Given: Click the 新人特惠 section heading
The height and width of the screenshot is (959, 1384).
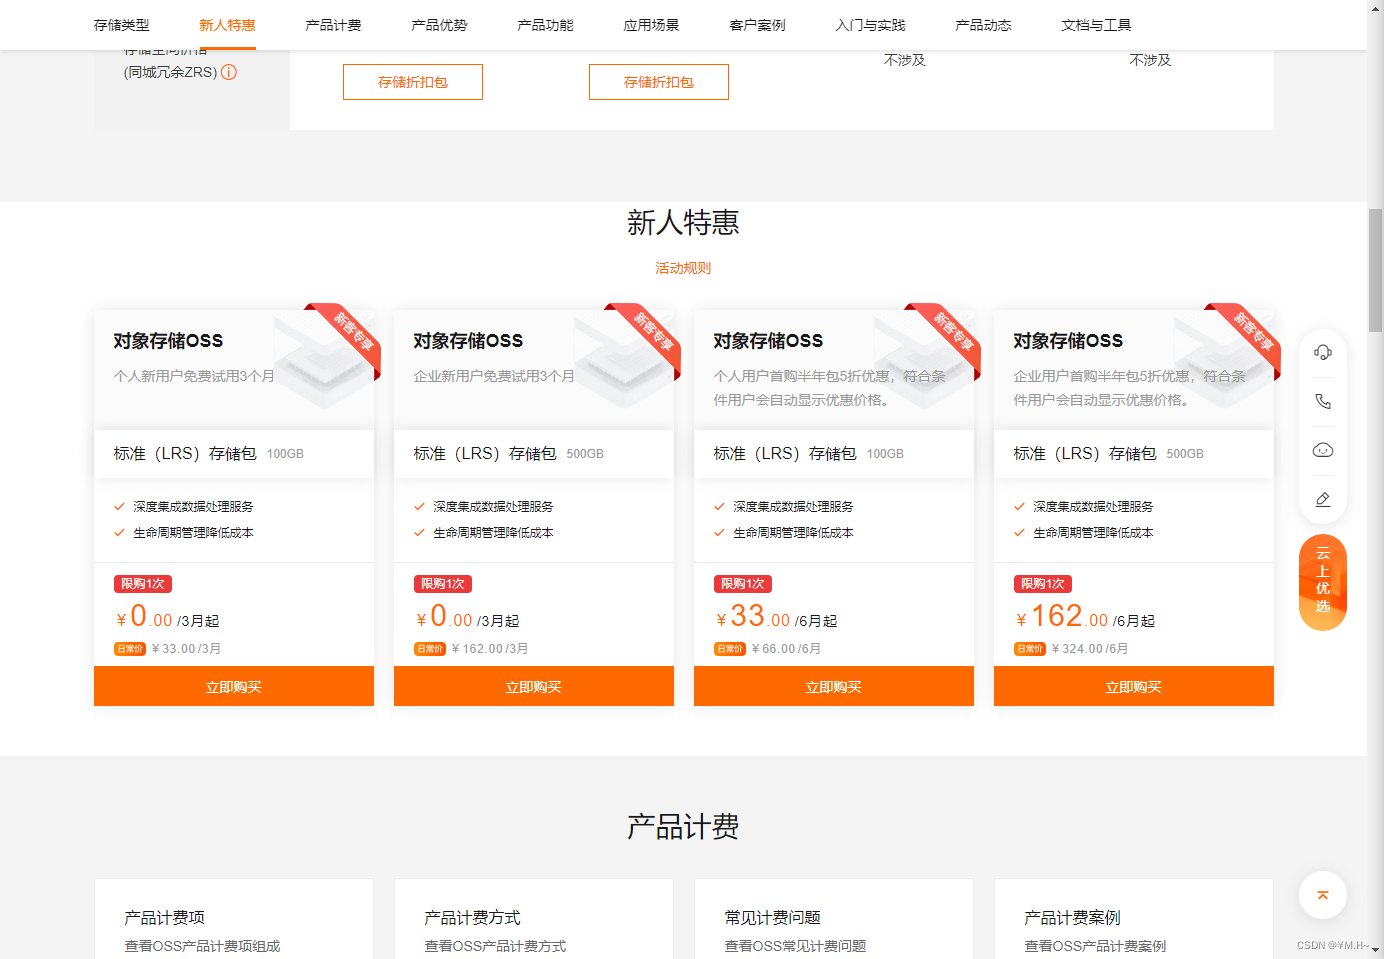Looking at the screenshot, I should (x=683, y=222).
